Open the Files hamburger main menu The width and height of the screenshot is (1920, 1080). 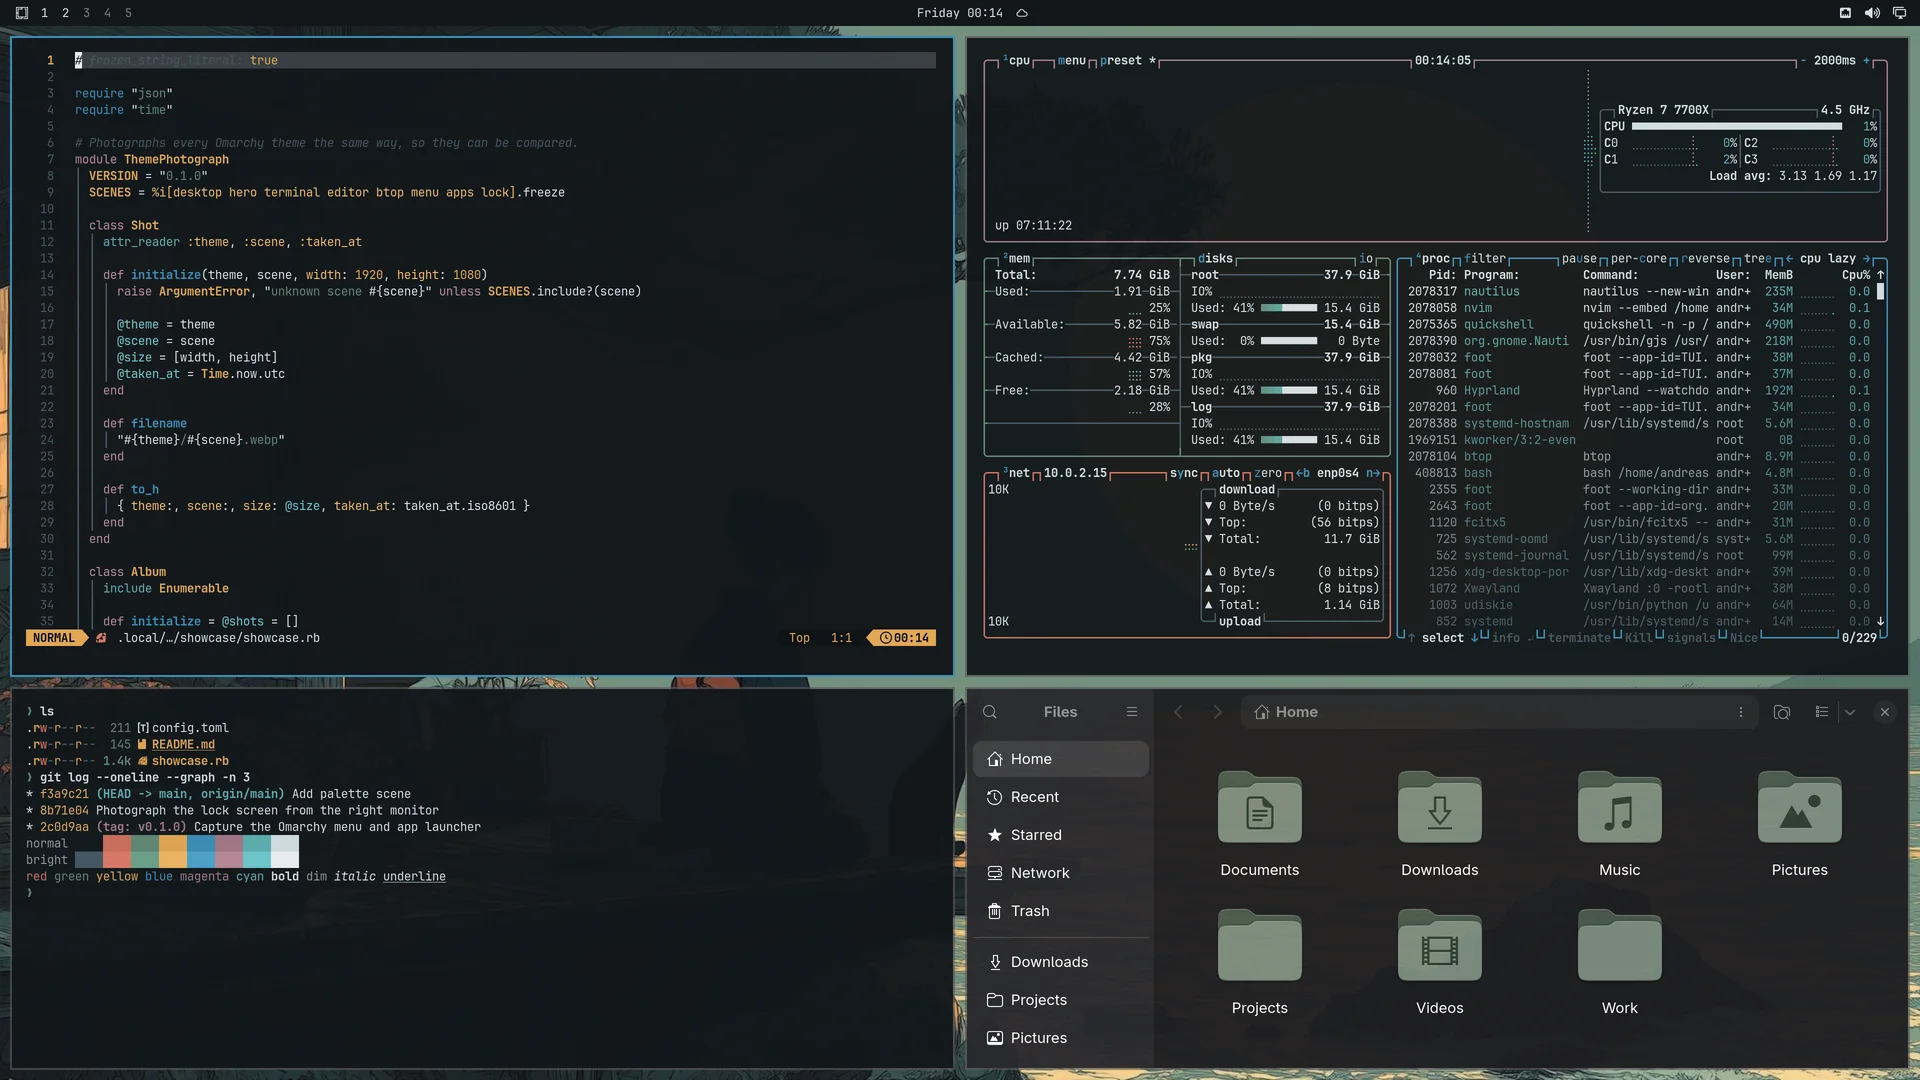click(x=1132, y=712)
